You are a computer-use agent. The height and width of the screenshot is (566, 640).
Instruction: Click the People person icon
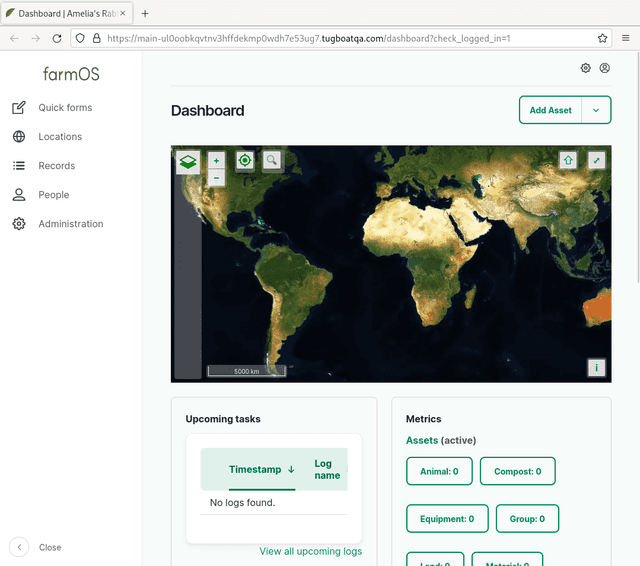[x=19, y=195]
